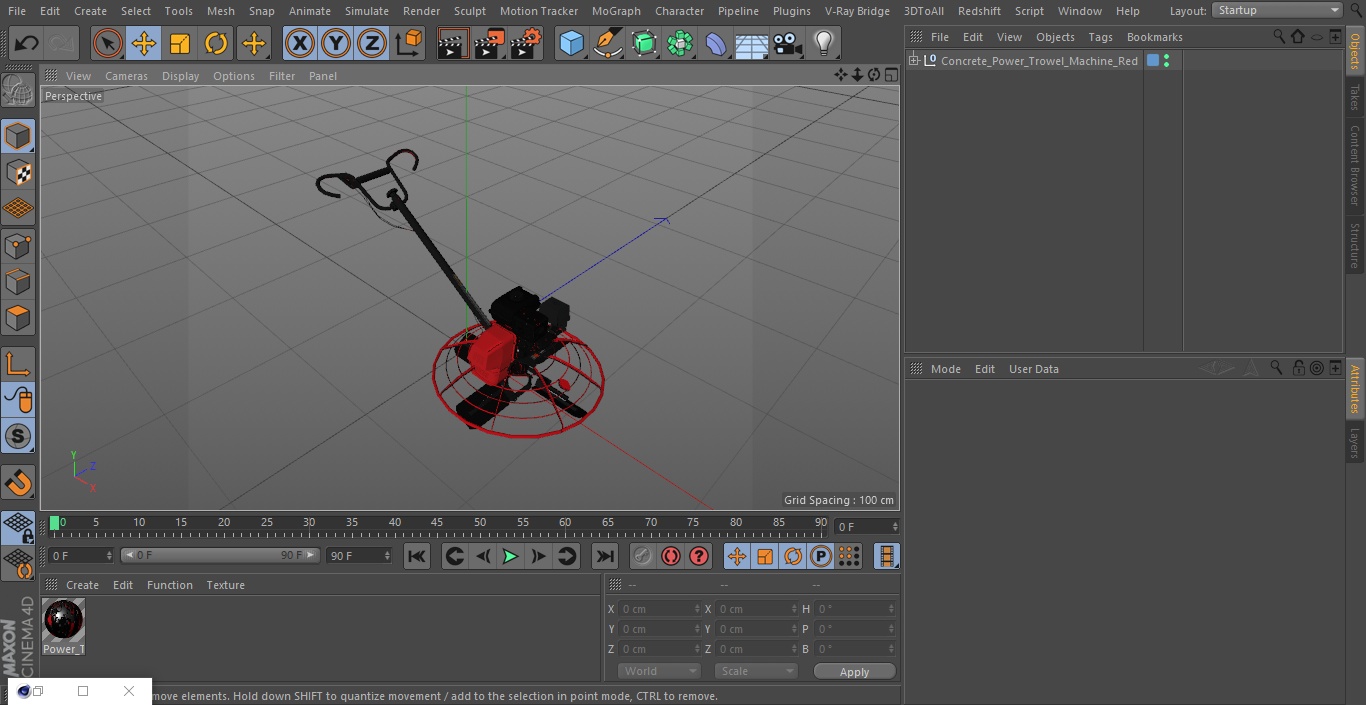Open the World coordinate dropdown
This screenshot has height=705, width=1366.
(659, 671)
